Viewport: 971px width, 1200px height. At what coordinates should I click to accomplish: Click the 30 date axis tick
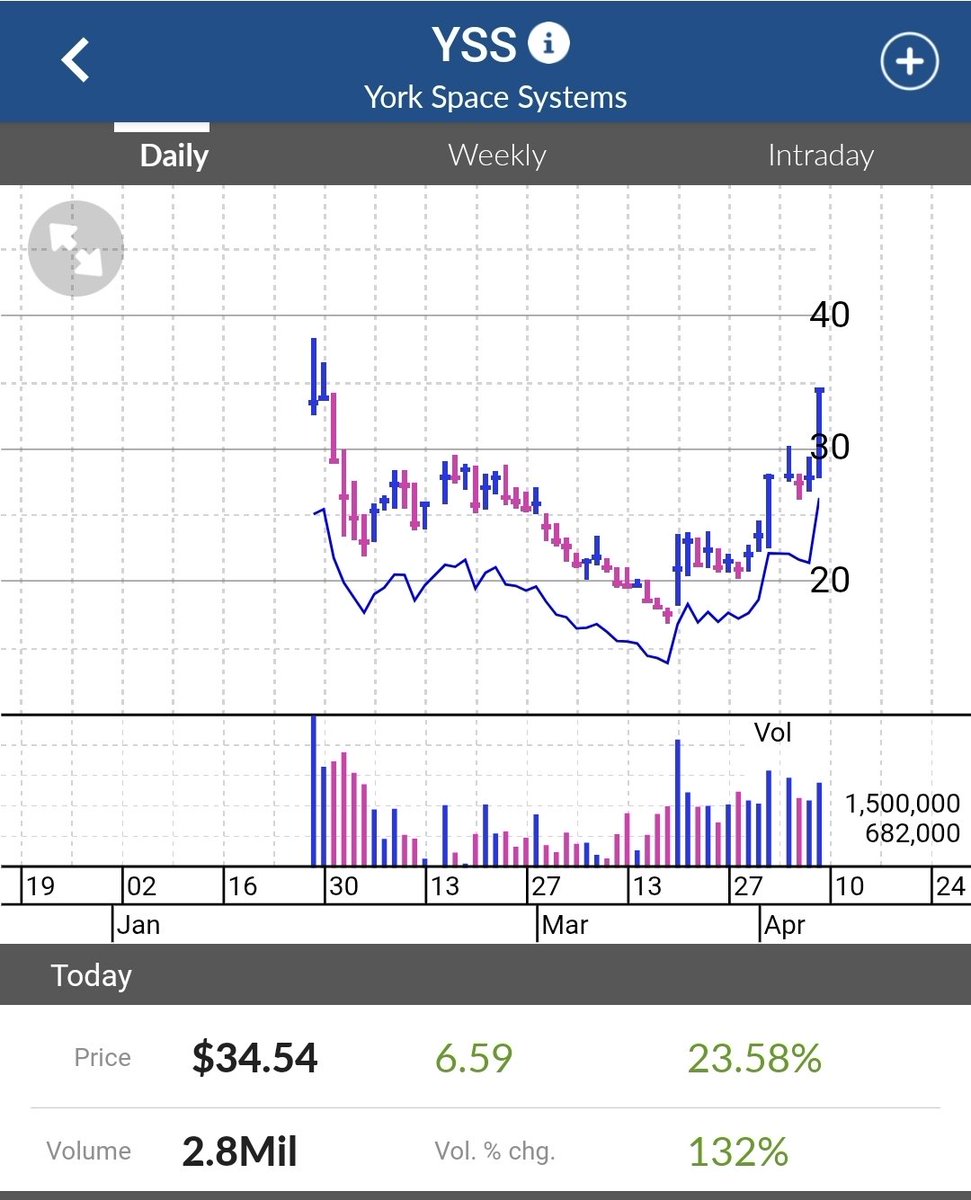(x=344, y=887)
